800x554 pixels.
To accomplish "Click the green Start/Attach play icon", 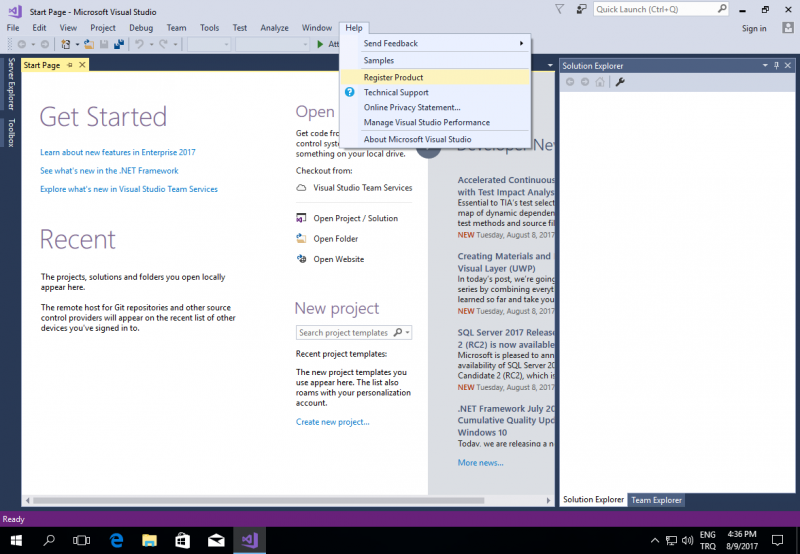I will coord(320,44).
